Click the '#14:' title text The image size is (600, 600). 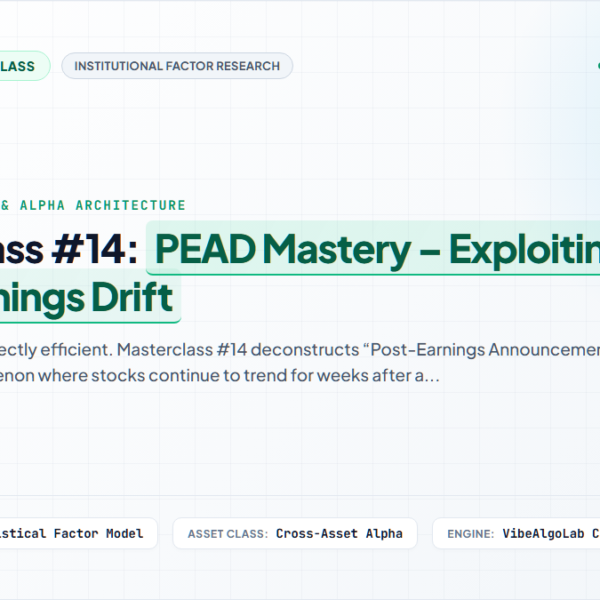tap(95, 249)
